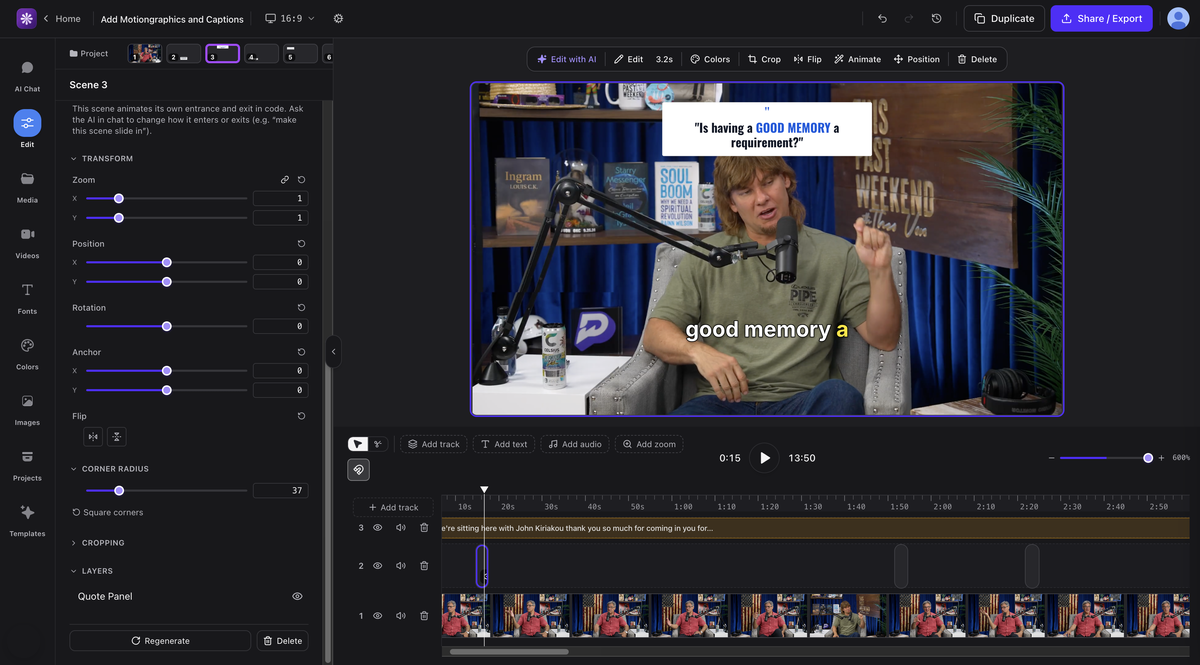Toggle the Zoom X/Y link icon
Image resolution: width=1200 pixels, height=665 pixels.
coord(285,180)
